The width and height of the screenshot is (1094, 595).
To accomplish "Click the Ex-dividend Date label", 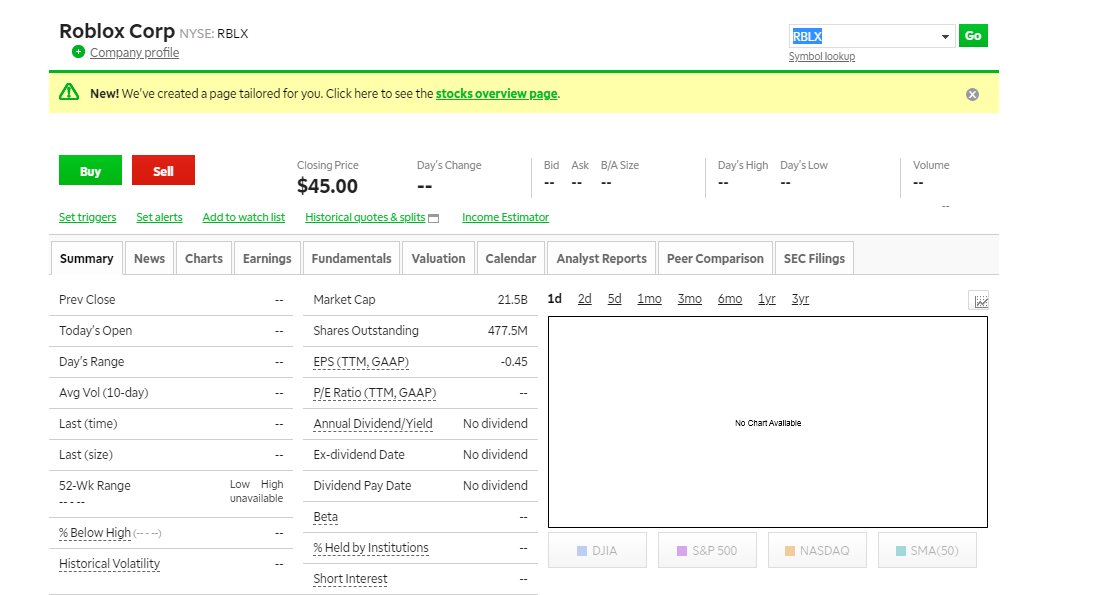I will (359, 455).
